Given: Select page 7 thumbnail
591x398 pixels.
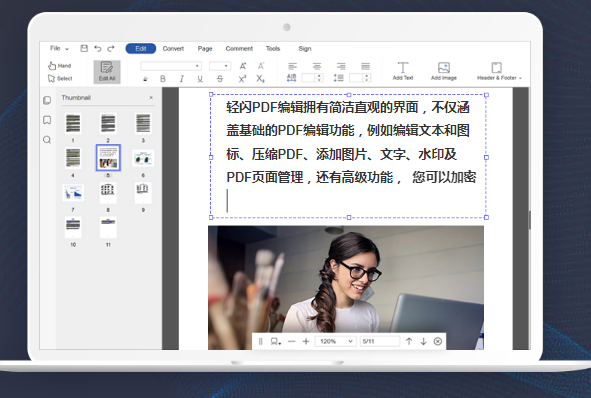Looking at the screenshot, I should pyautogui.click(x=73, y=193).
